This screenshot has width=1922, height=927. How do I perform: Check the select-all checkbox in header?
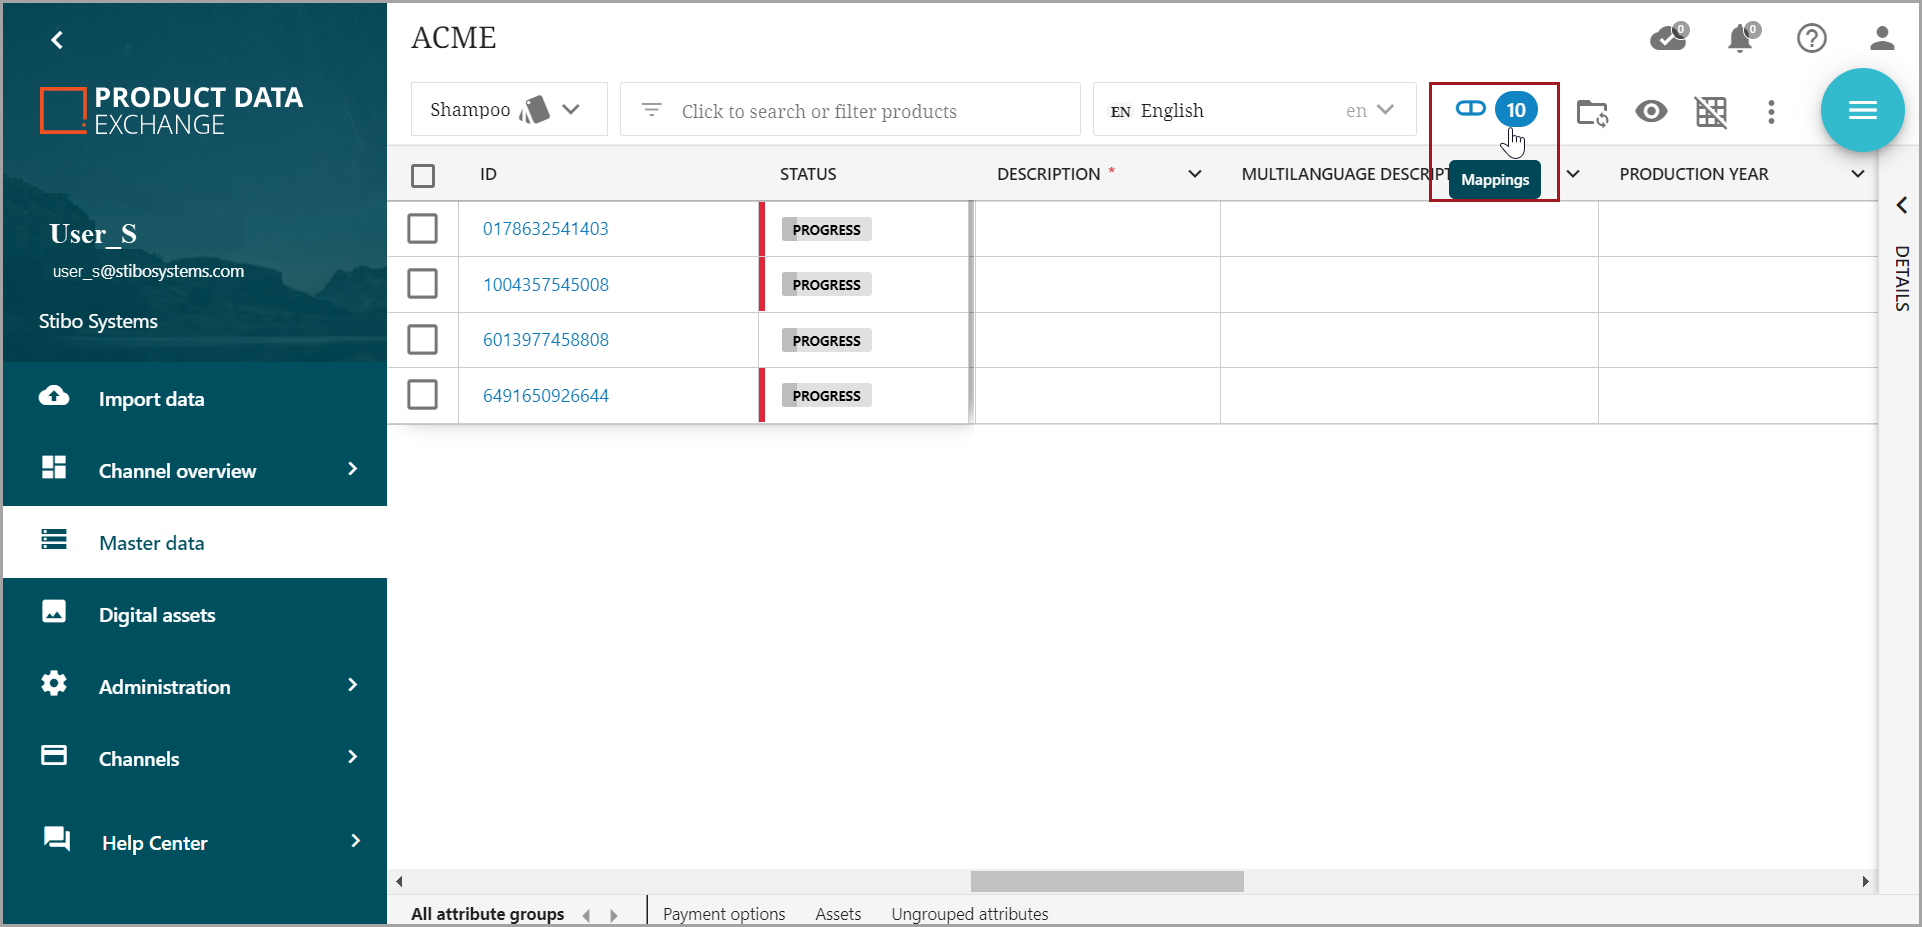click(423, 176)
